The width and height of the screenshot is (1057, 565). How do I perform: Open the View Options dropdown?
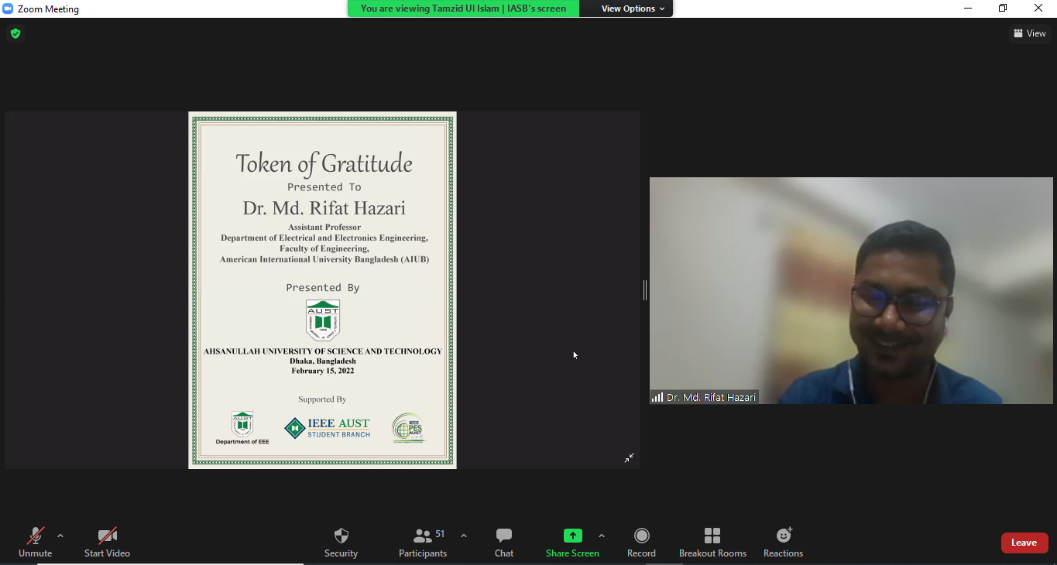(632, 9)
